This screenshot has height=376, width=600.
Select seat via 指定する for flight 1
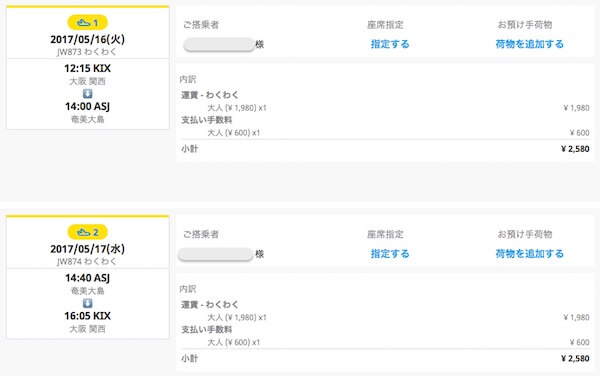coord(390,44)
